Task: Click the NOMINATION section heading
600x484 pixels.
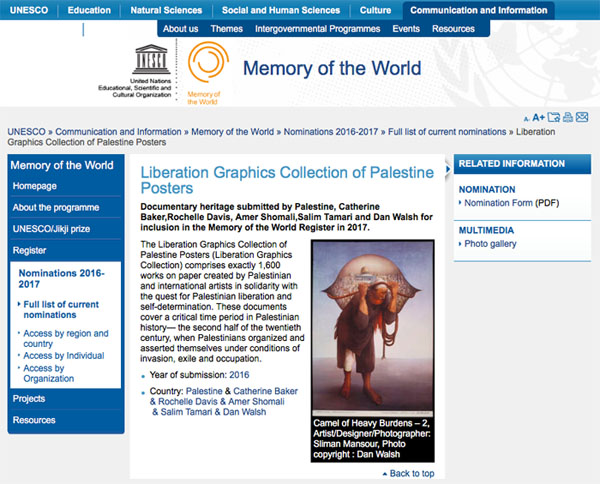Action: tap(487, 189)
